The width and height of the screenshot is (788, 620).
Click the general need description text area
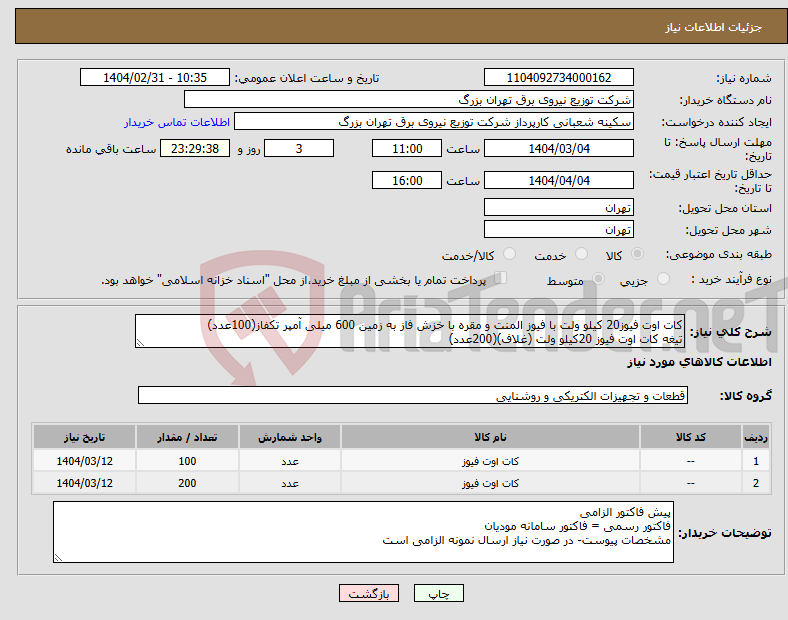[410, 331]
